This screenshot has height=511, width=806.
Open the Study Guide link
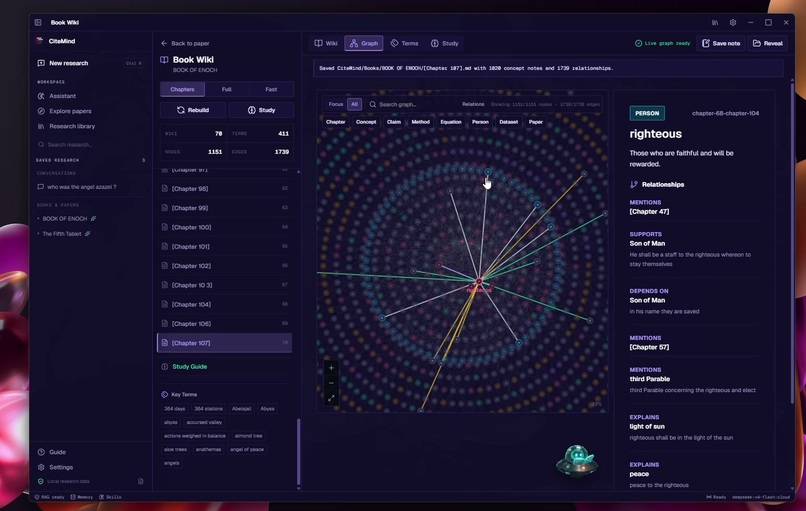point(189,367)
